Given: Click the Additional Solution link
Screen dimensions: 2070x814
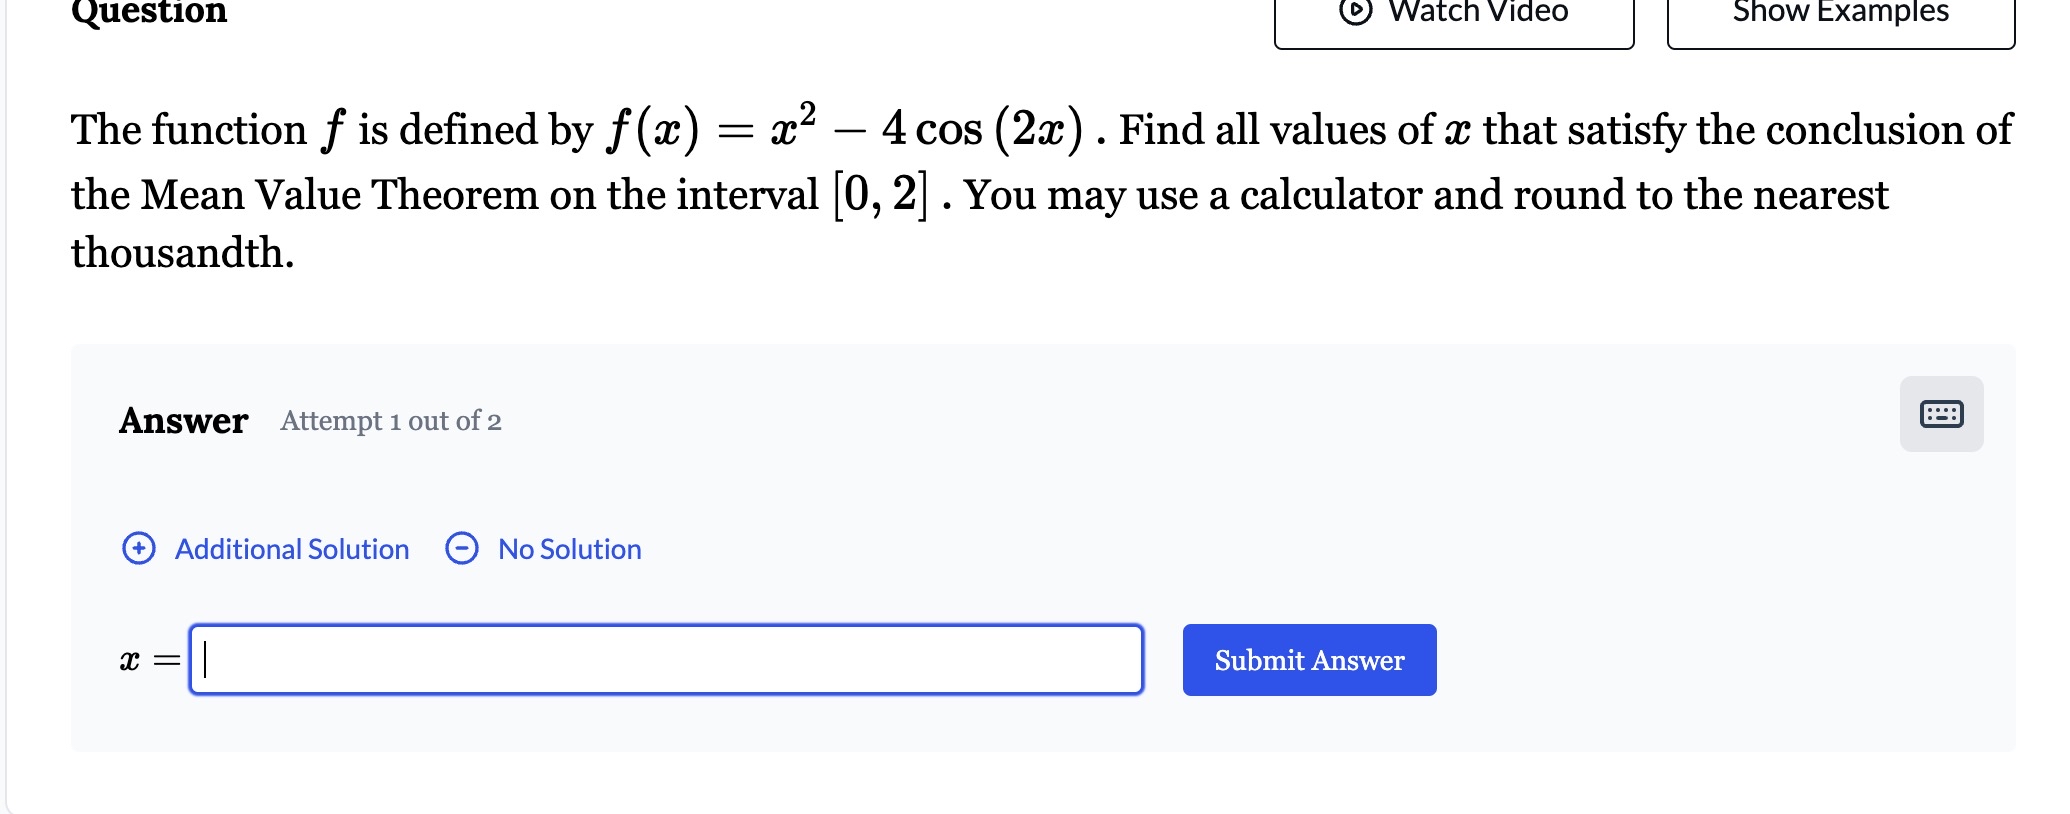Looking at the screenshot, I should [291, 549].
